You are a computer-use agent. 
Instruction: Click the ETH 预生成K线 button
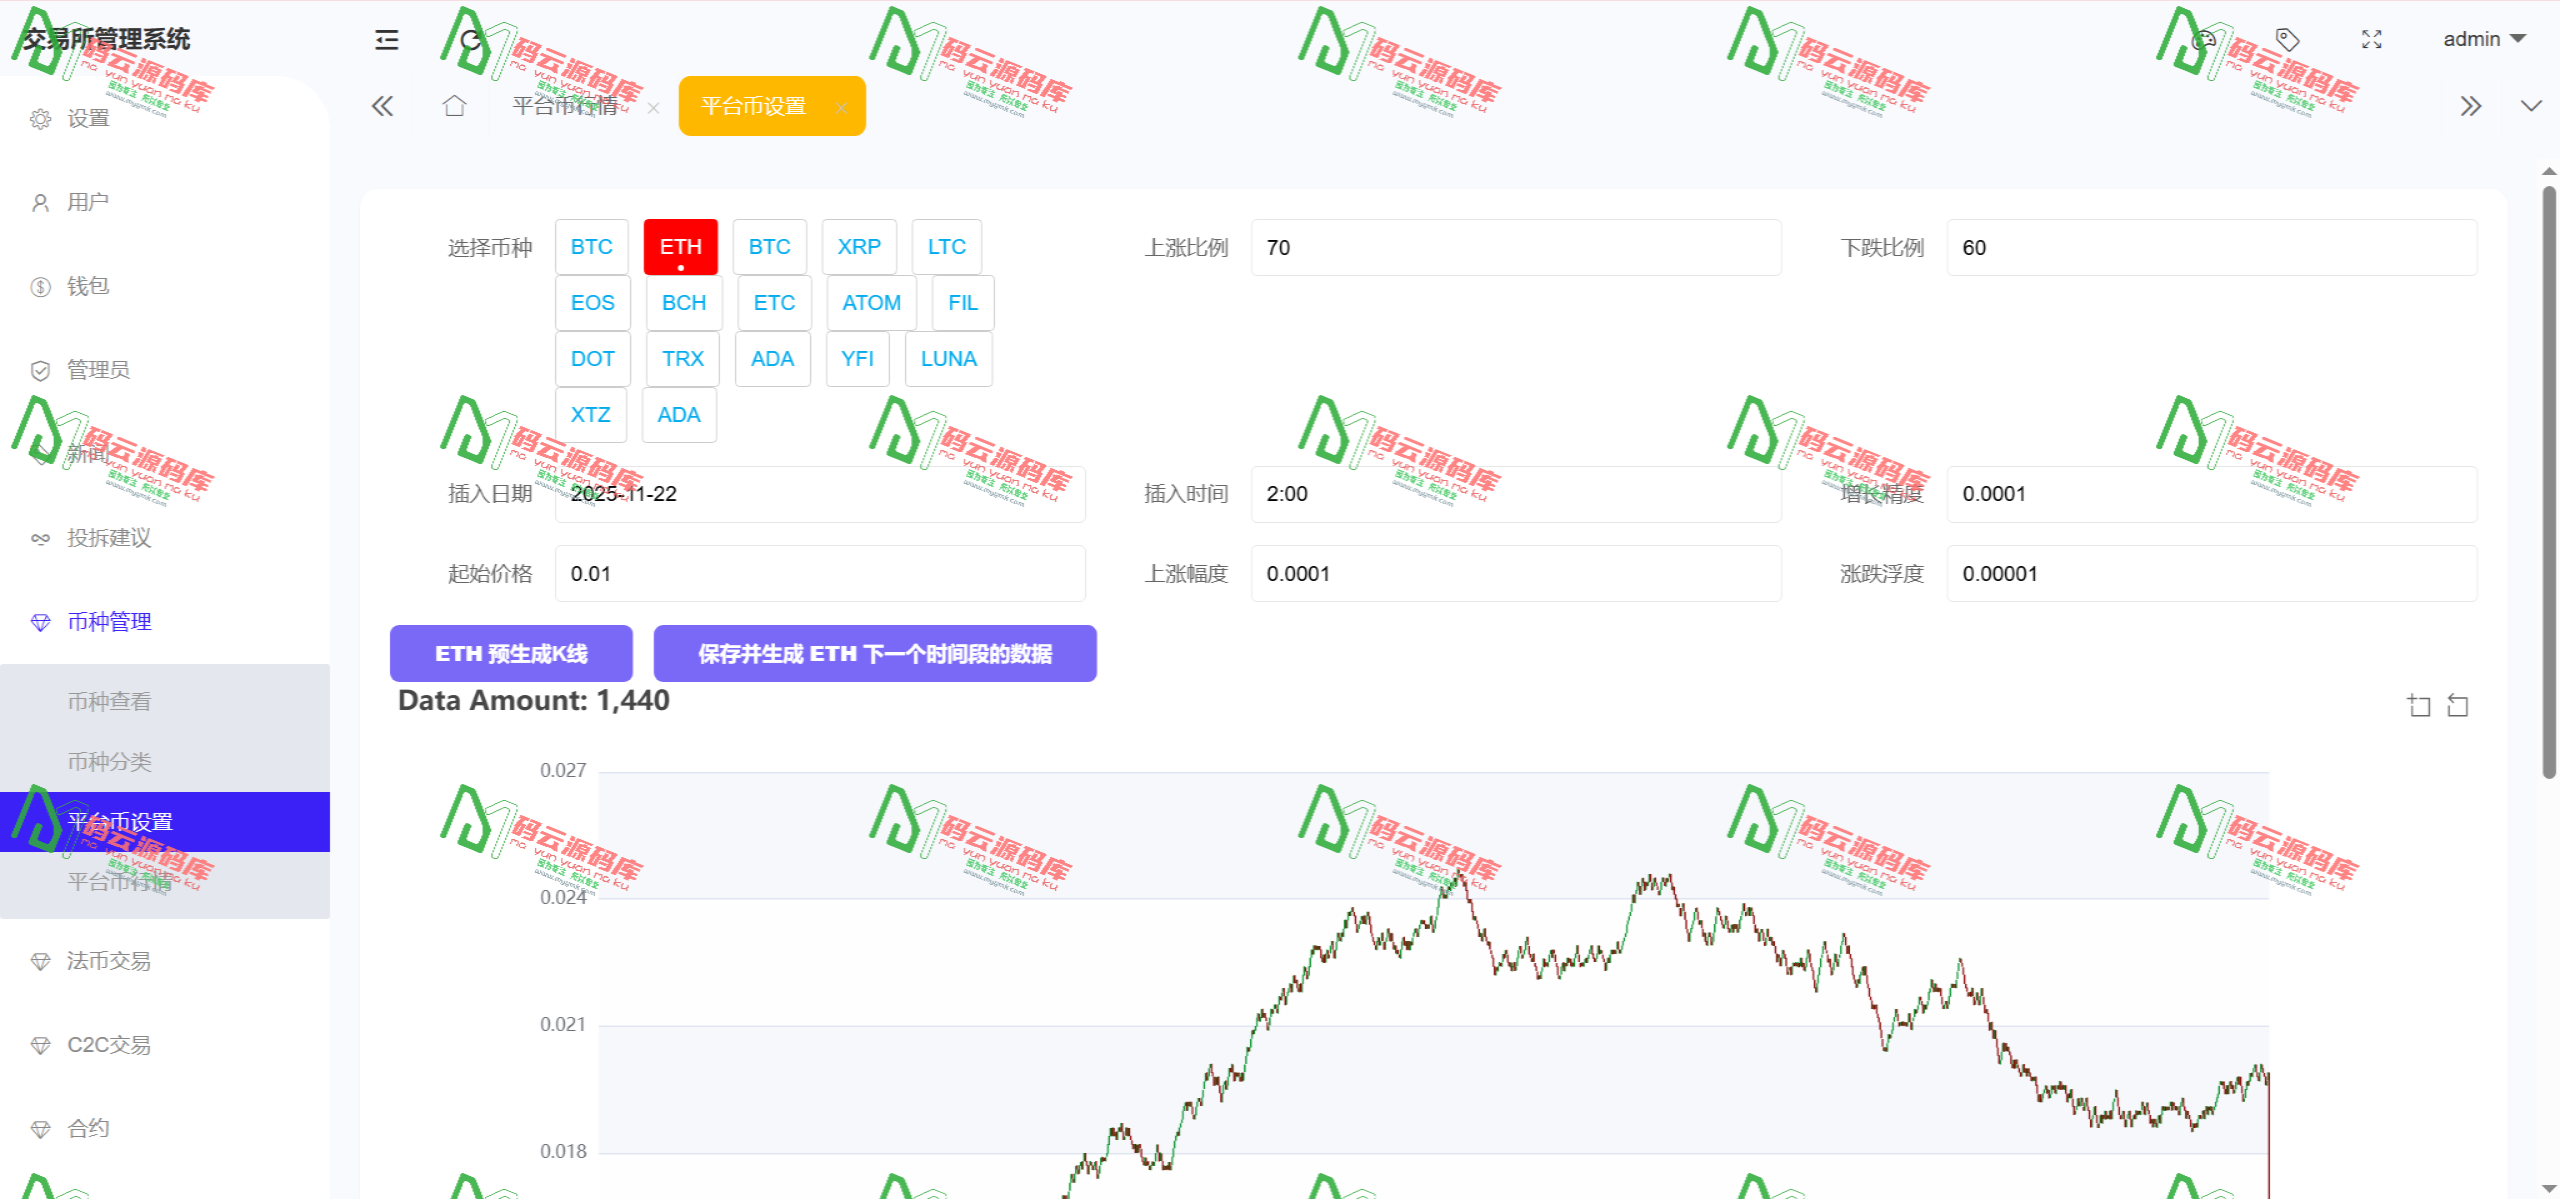[x=510, y=653]
